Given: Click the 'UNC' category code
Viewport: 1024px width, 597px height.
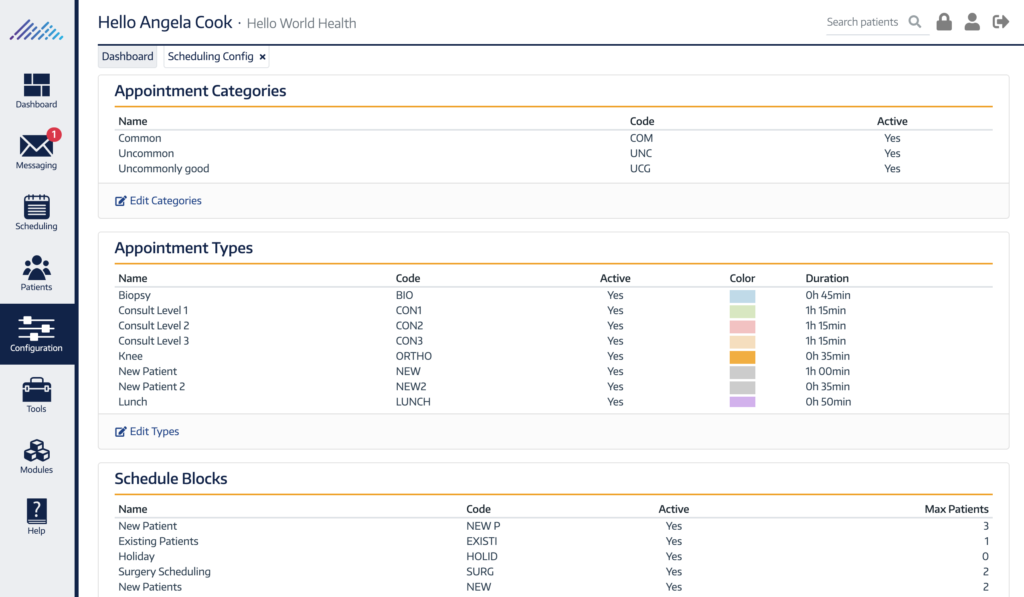Looking at the screenshot, I should (x=640, y=153).
